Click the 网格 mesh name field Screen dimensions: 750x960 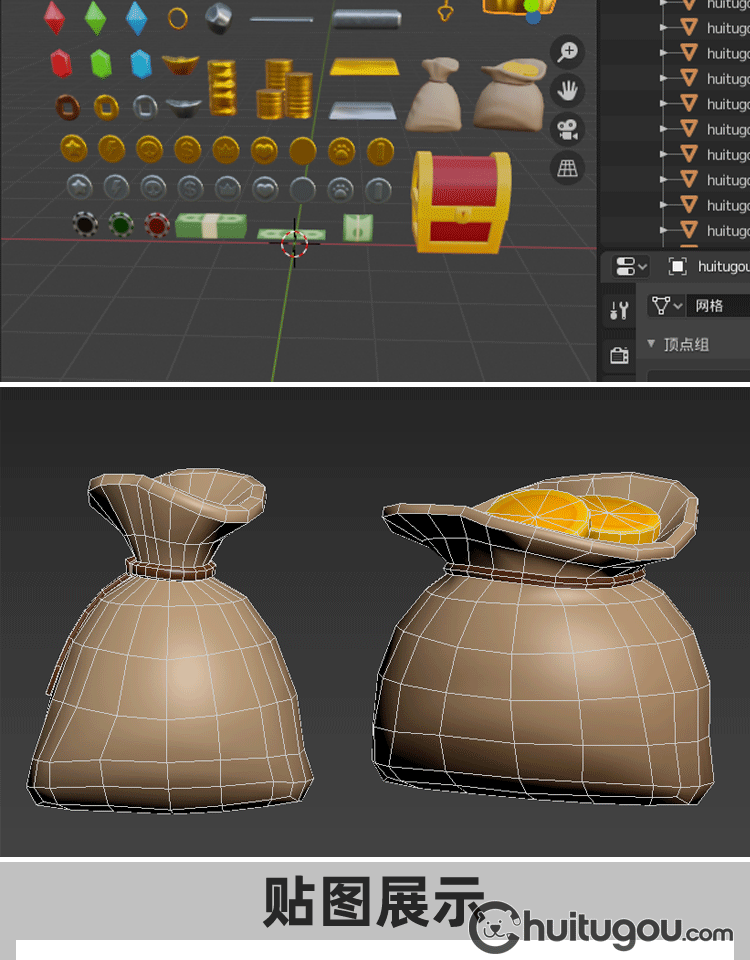719,305
